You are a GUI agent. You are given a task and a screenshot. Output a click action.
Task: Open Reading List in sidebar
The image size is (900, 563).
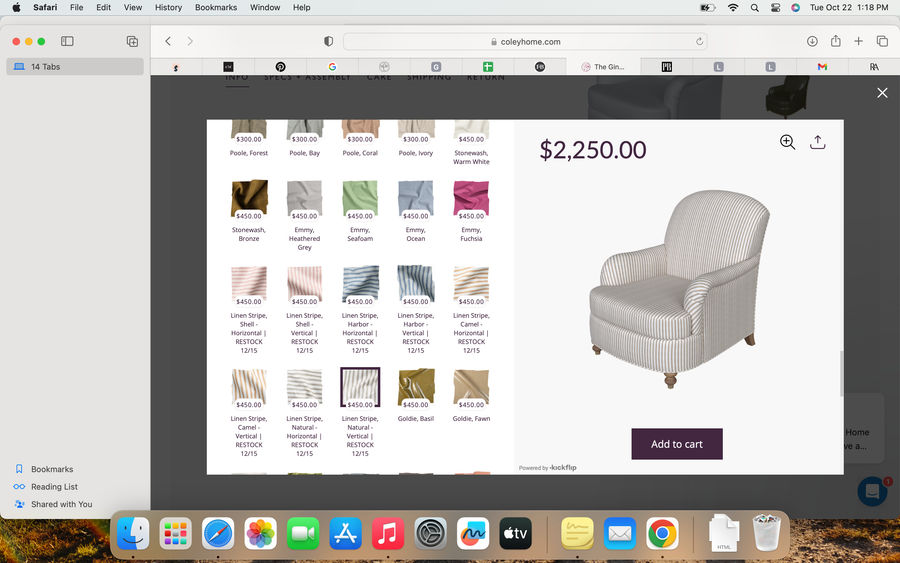click(x=54, y=487)
